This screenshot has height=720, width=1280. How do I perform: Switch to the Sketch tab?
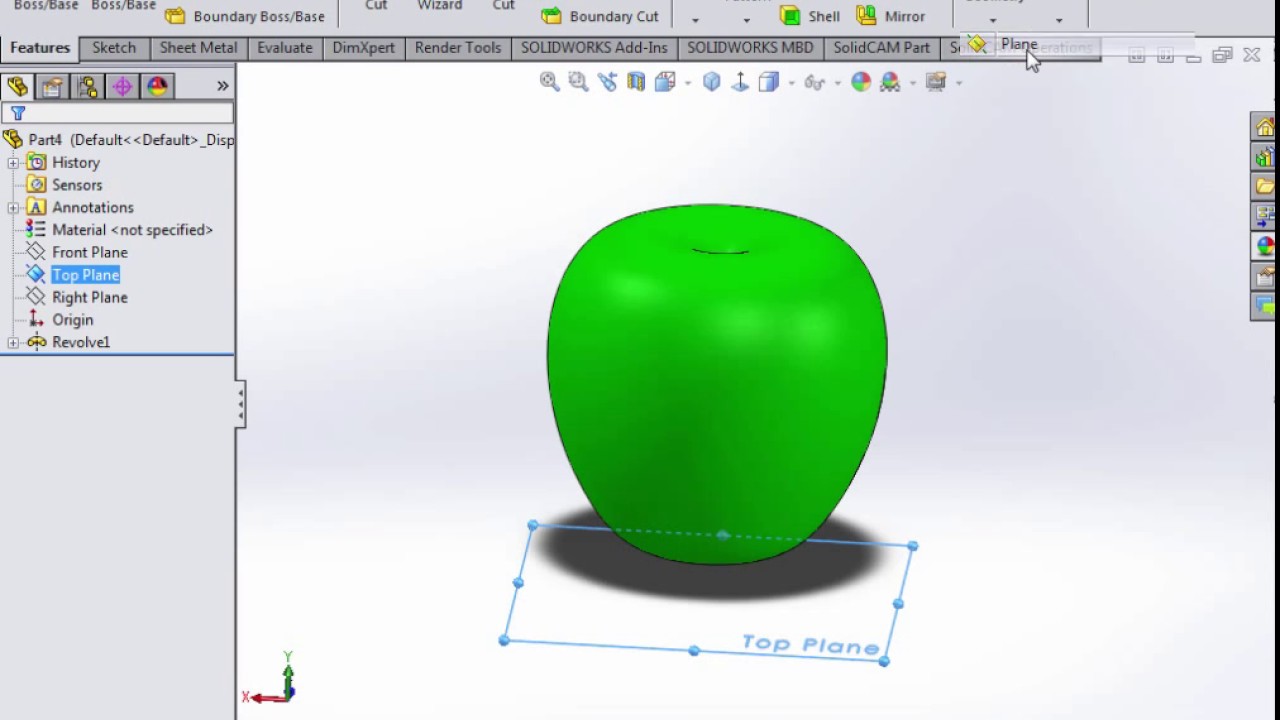point(114,47)
